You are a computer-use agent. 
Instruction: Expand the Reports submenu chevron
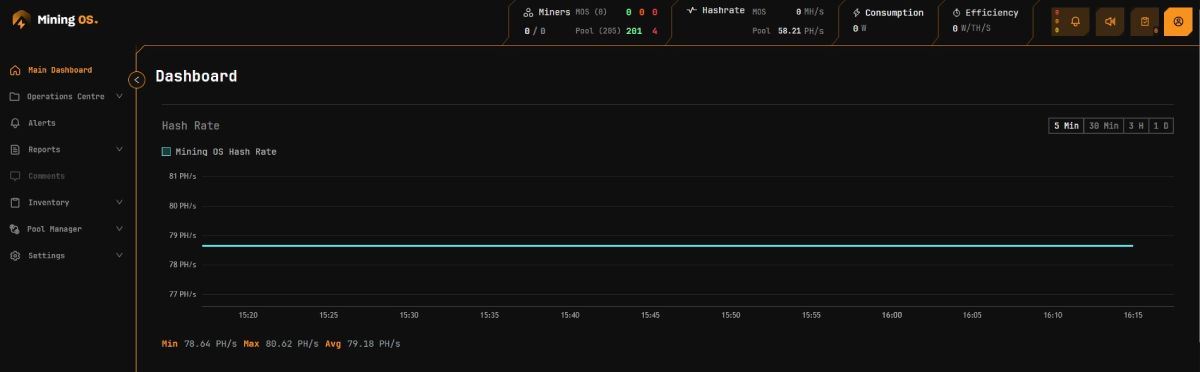pyautogui.click(x=120, y=150)
